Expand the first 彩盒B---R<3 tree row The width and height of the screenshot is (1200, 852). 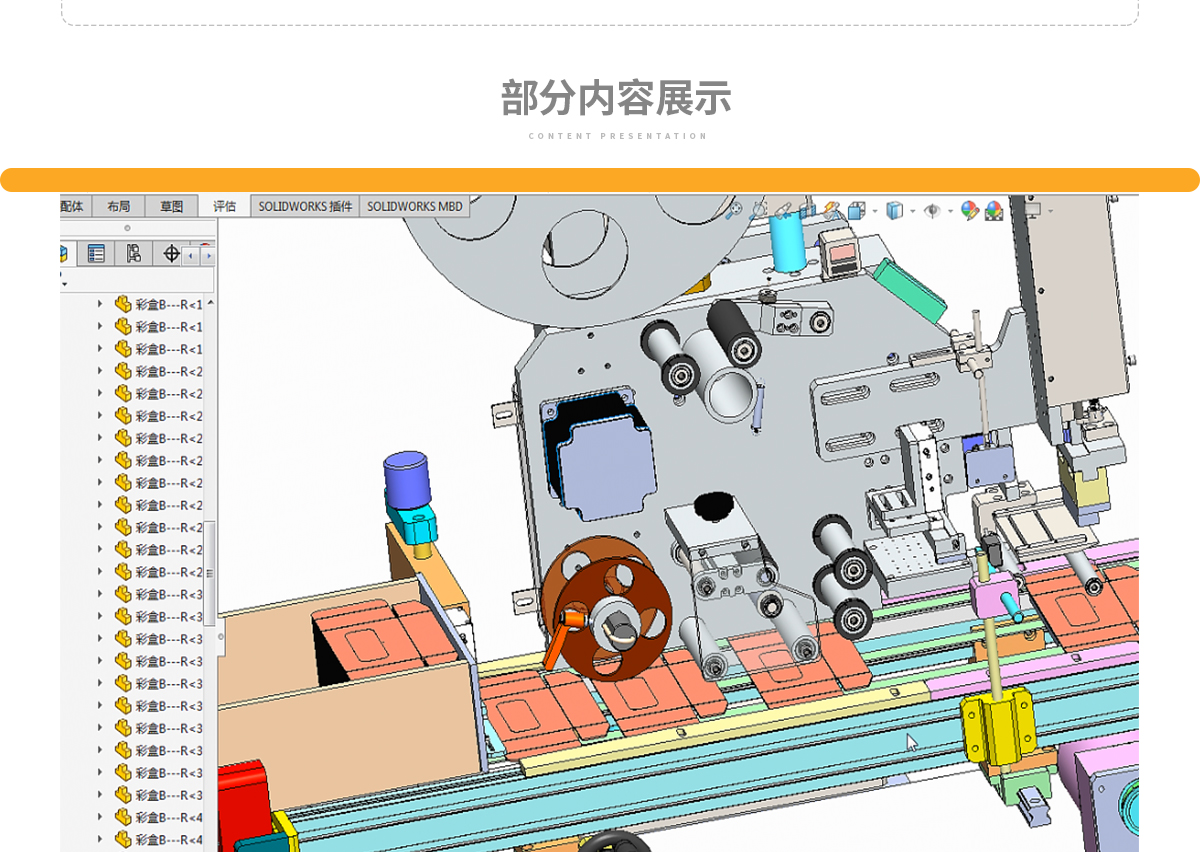(x=99, y=594)
